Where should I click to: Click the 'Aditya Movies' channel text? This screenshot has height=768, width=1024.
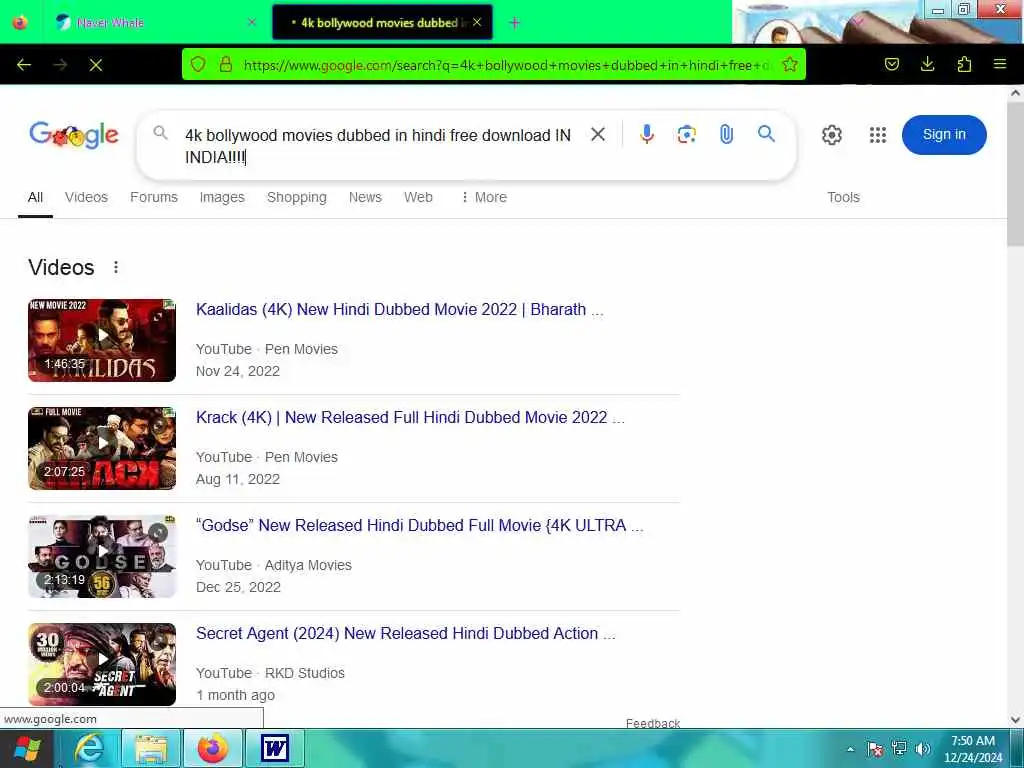[308, 566]
